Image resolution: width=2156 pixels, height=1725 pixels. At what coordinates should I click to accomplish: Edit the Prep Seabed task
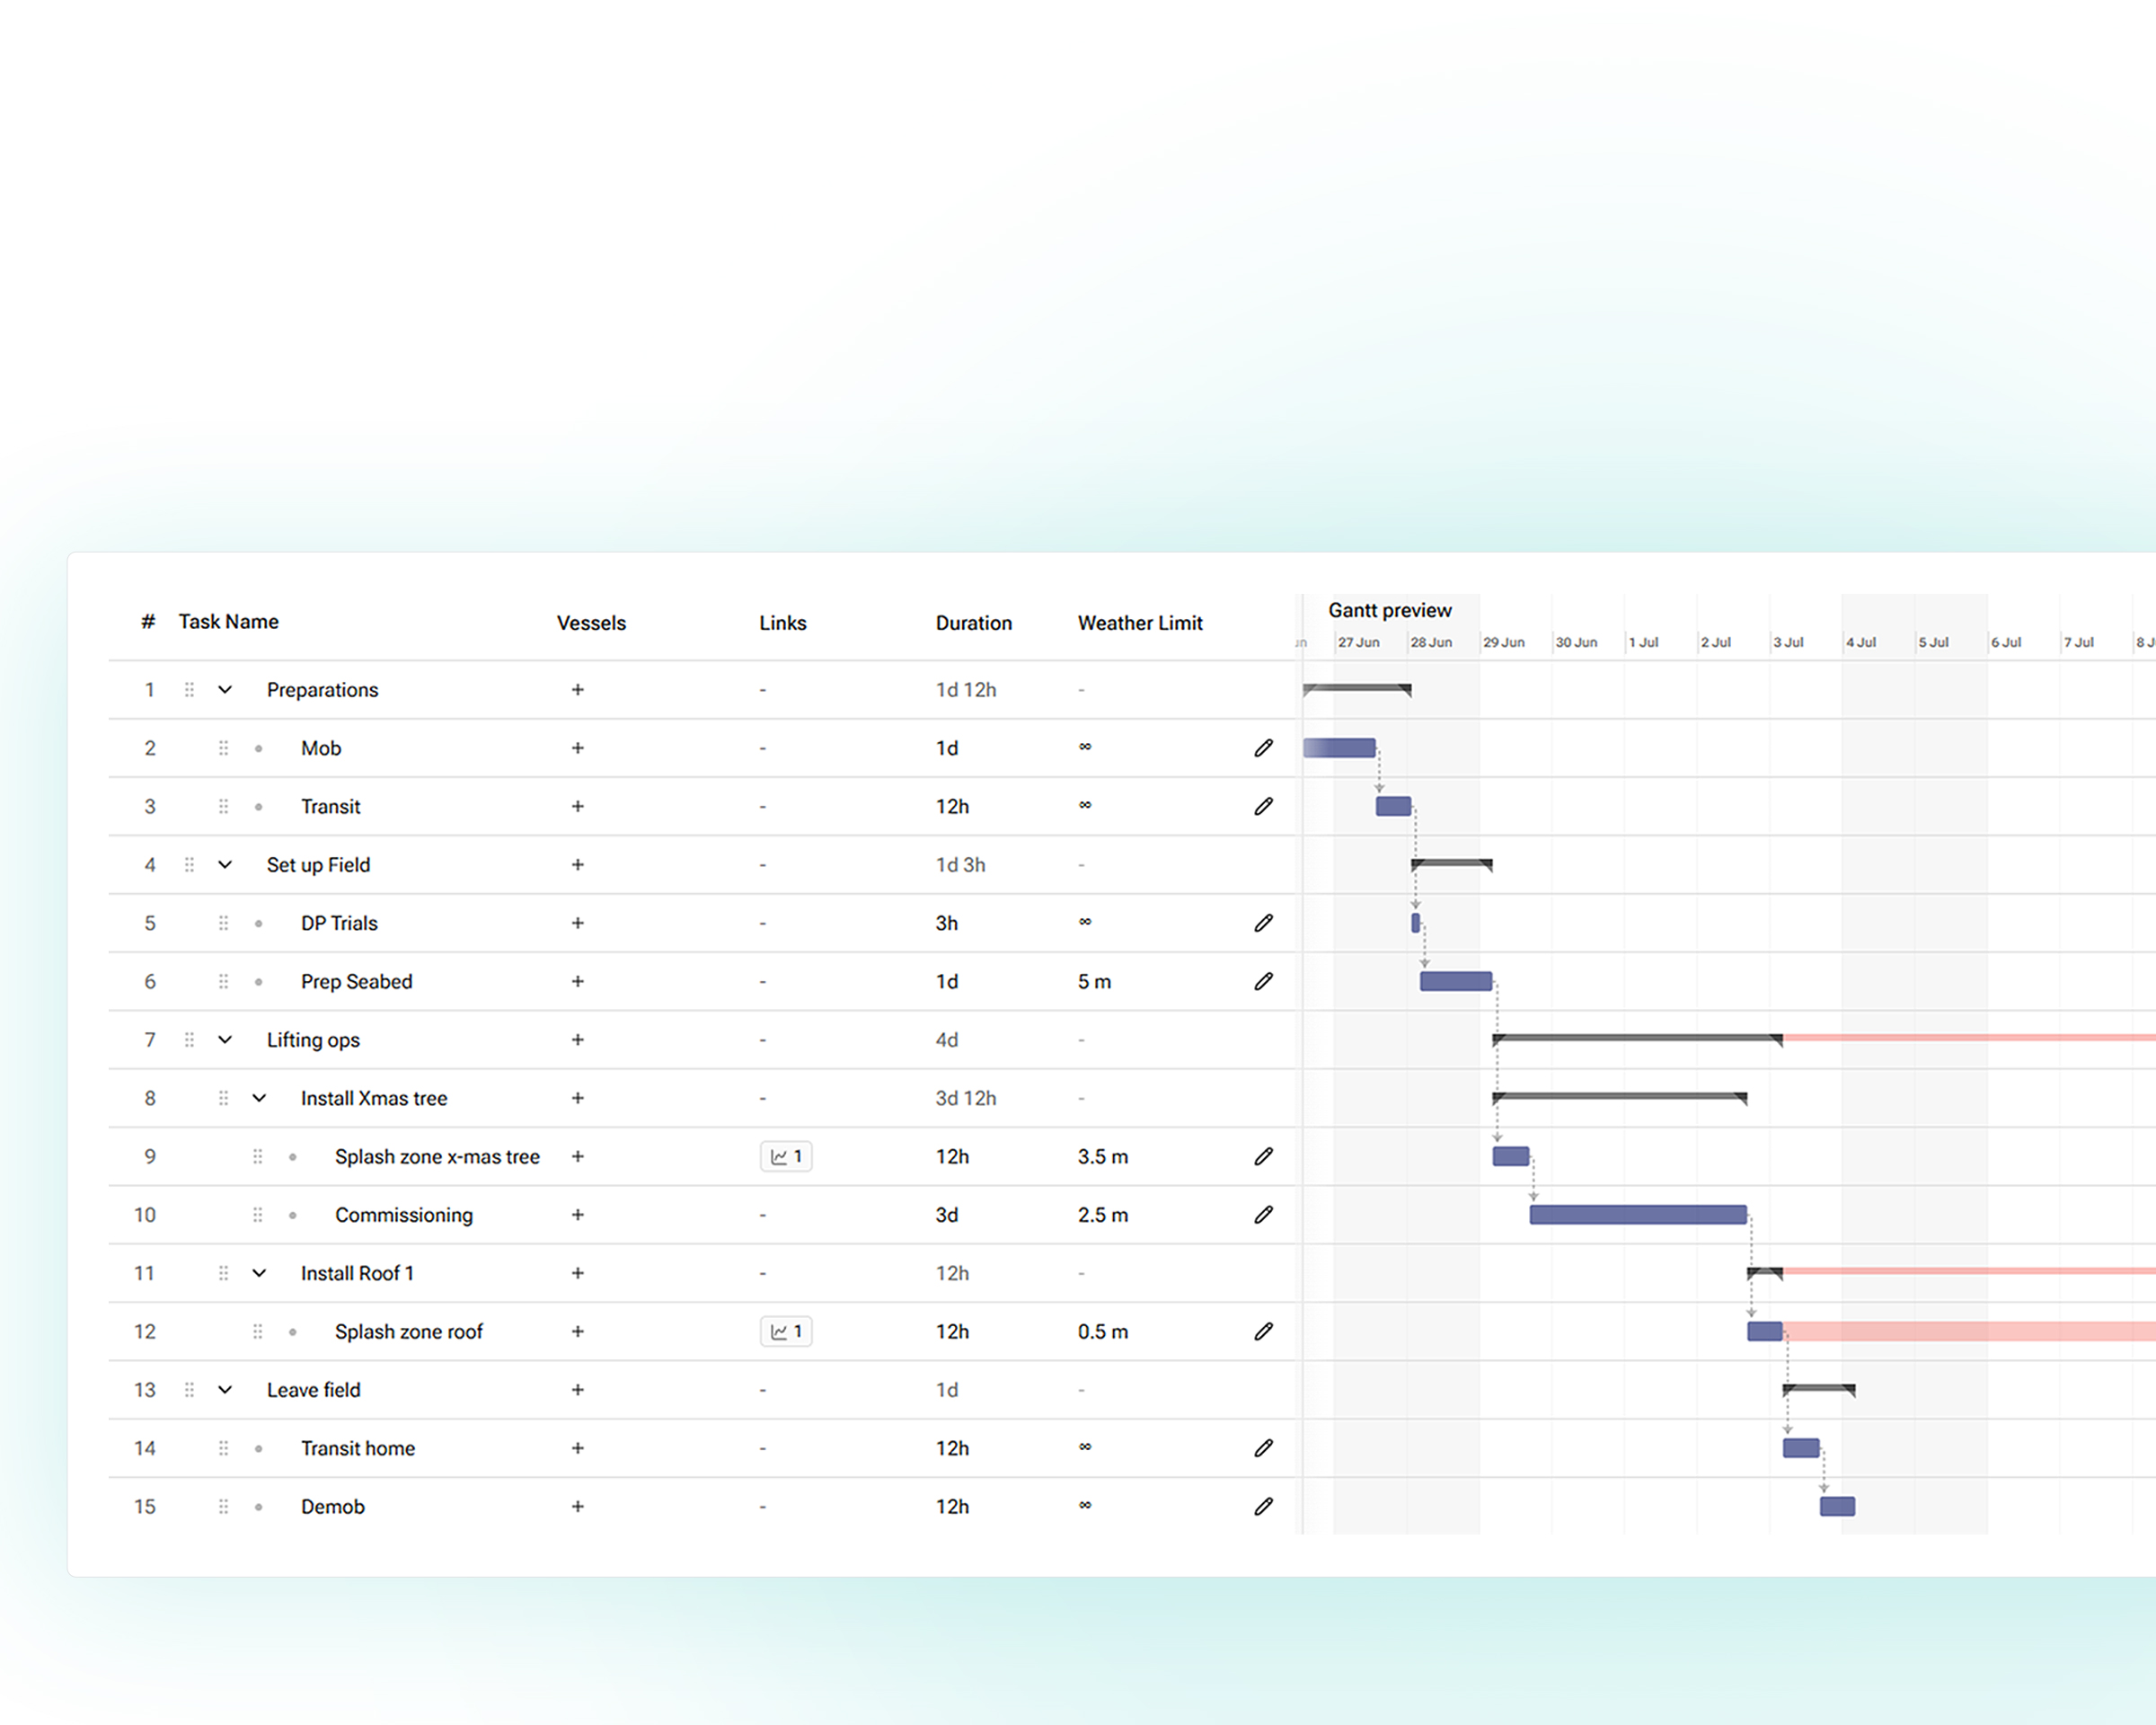pyautogui.click(x=1263, y=981)
